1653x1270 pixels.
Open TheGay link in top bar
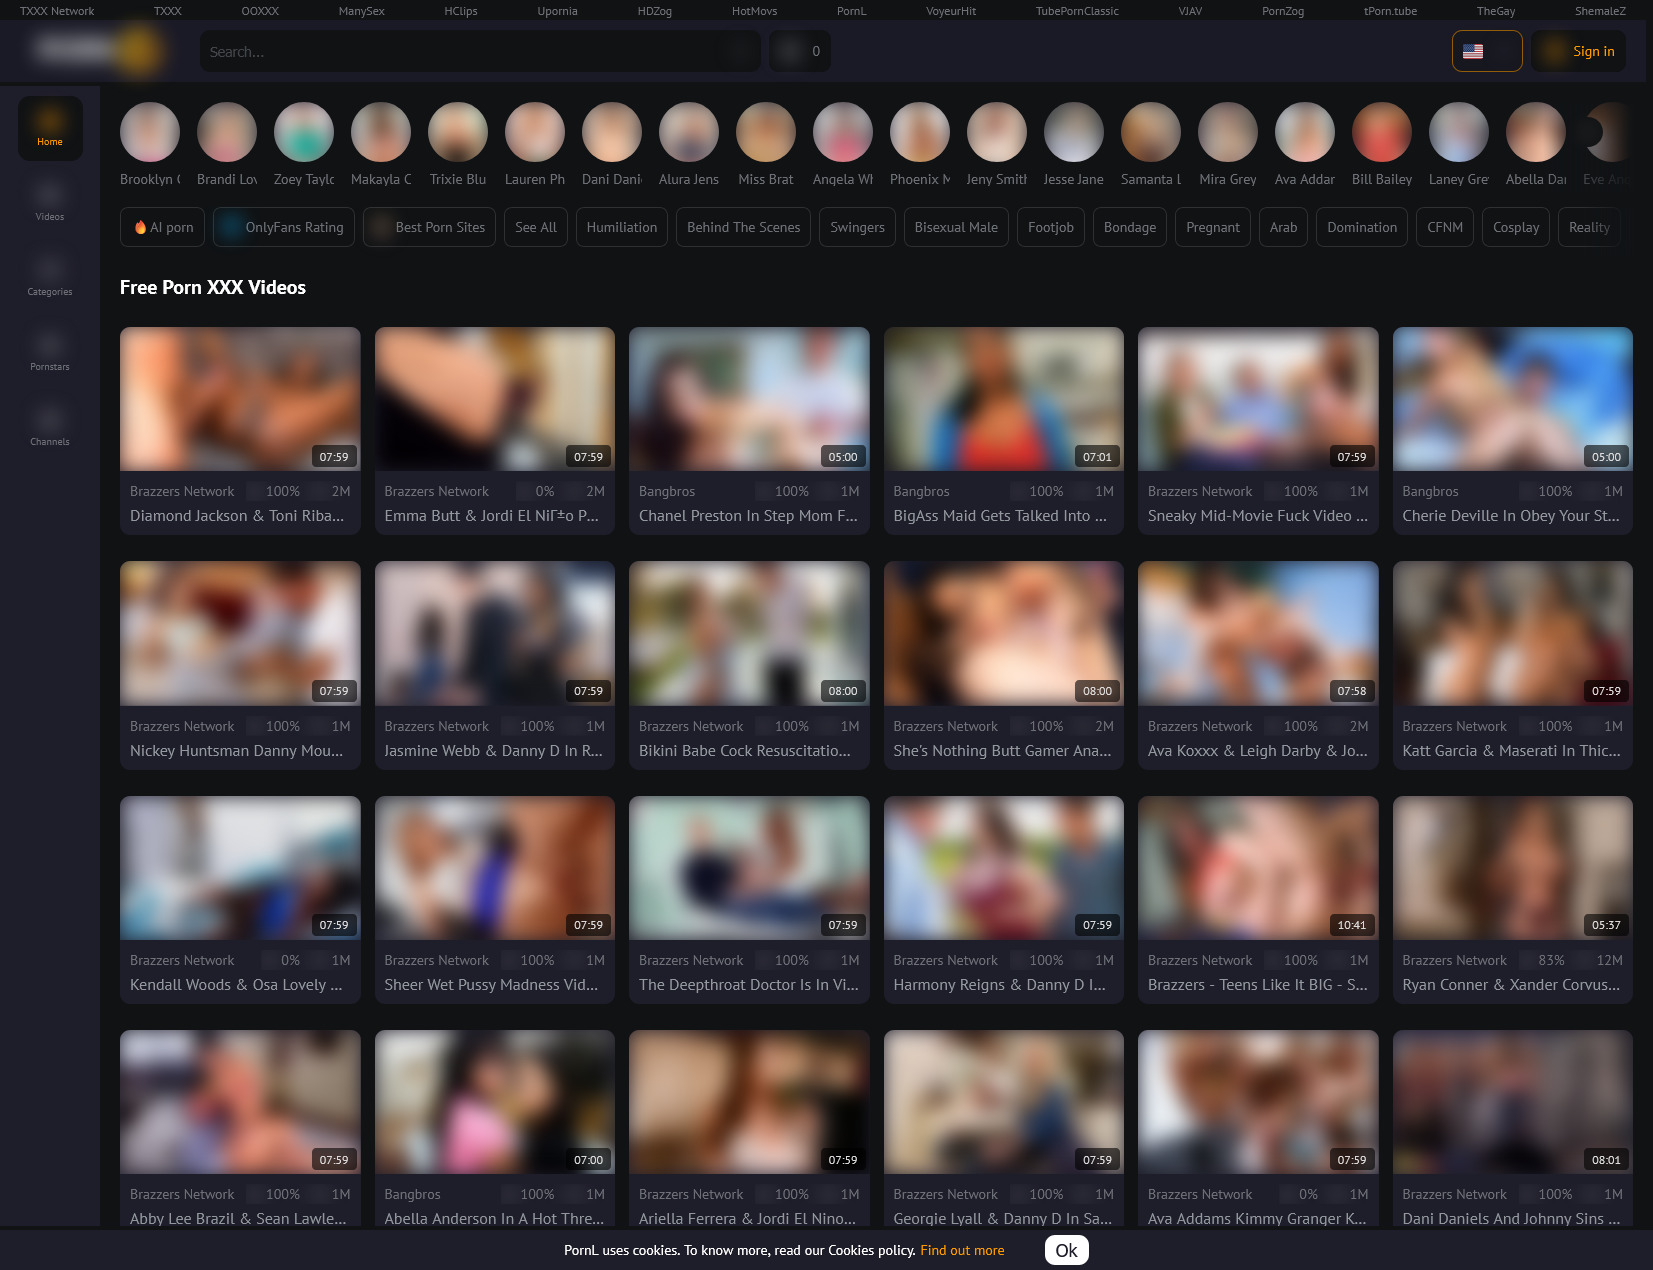click(x=1496, y=11)
